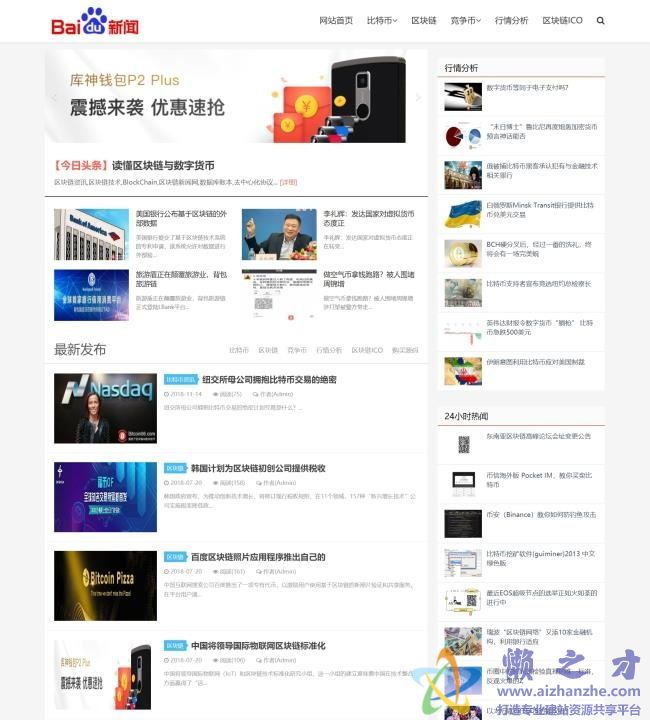650x720 pixels.
Task: Open hot news article about guiminer 2013
Action: (541, 558)
